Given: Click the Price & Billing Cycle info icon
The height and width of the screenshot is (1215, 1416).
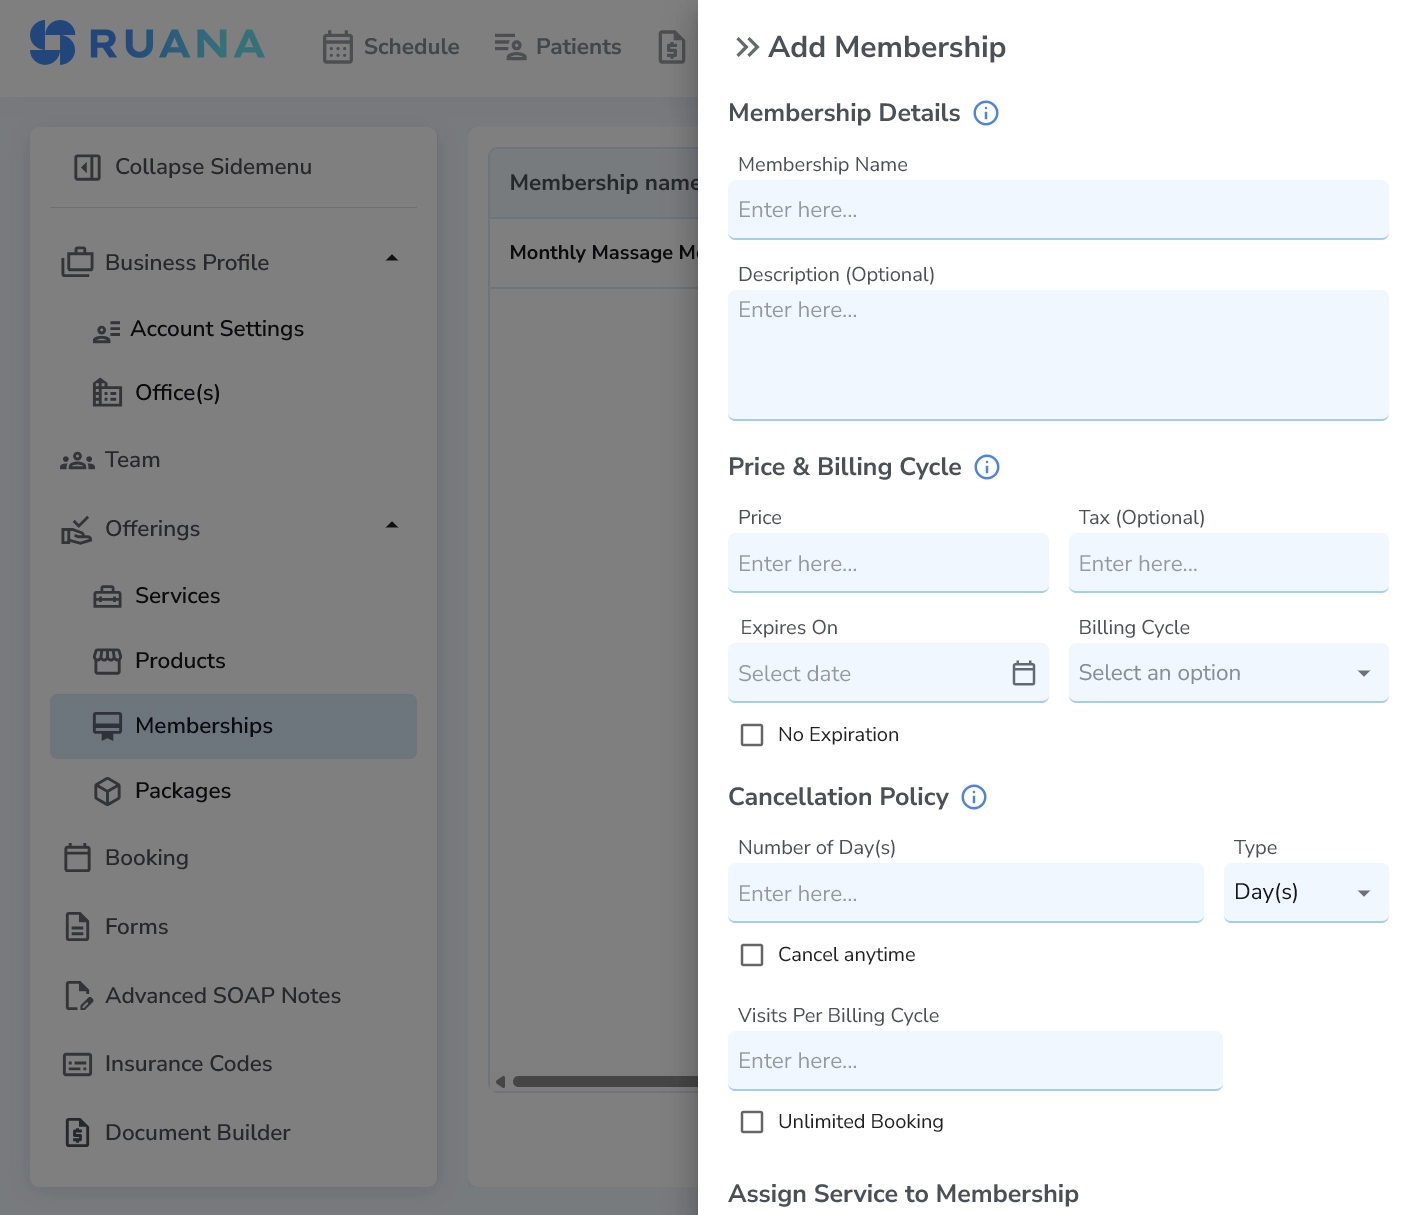Looking at the screenshot, I should click(986, 467).
